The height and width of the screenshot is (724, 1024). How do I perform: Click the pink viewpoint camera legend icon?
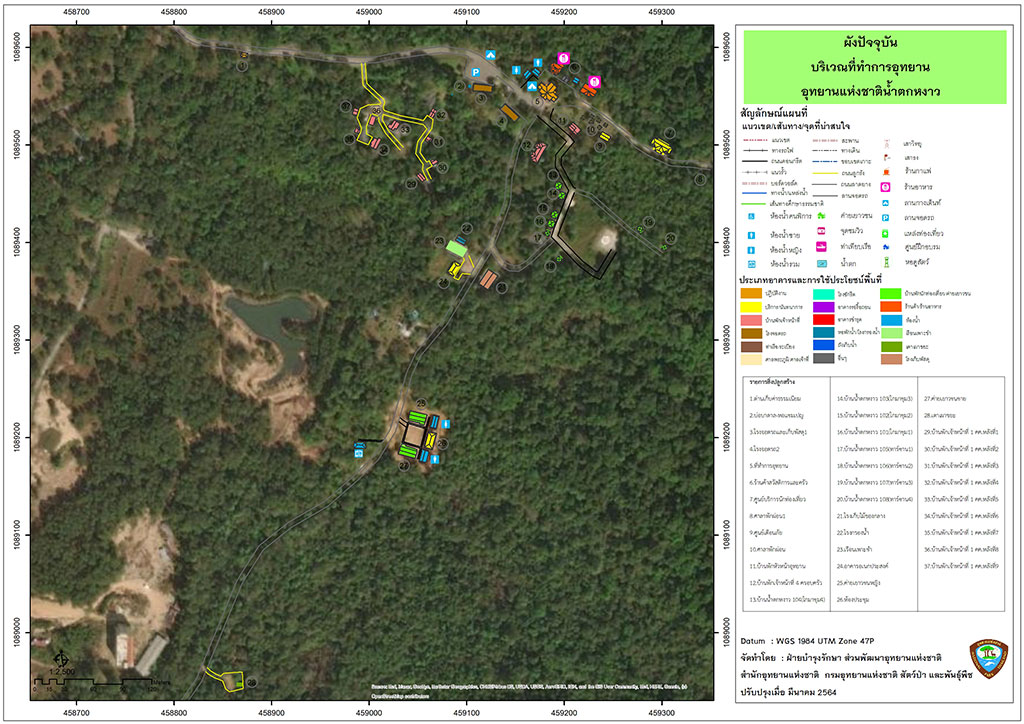(x=821, y=230)
